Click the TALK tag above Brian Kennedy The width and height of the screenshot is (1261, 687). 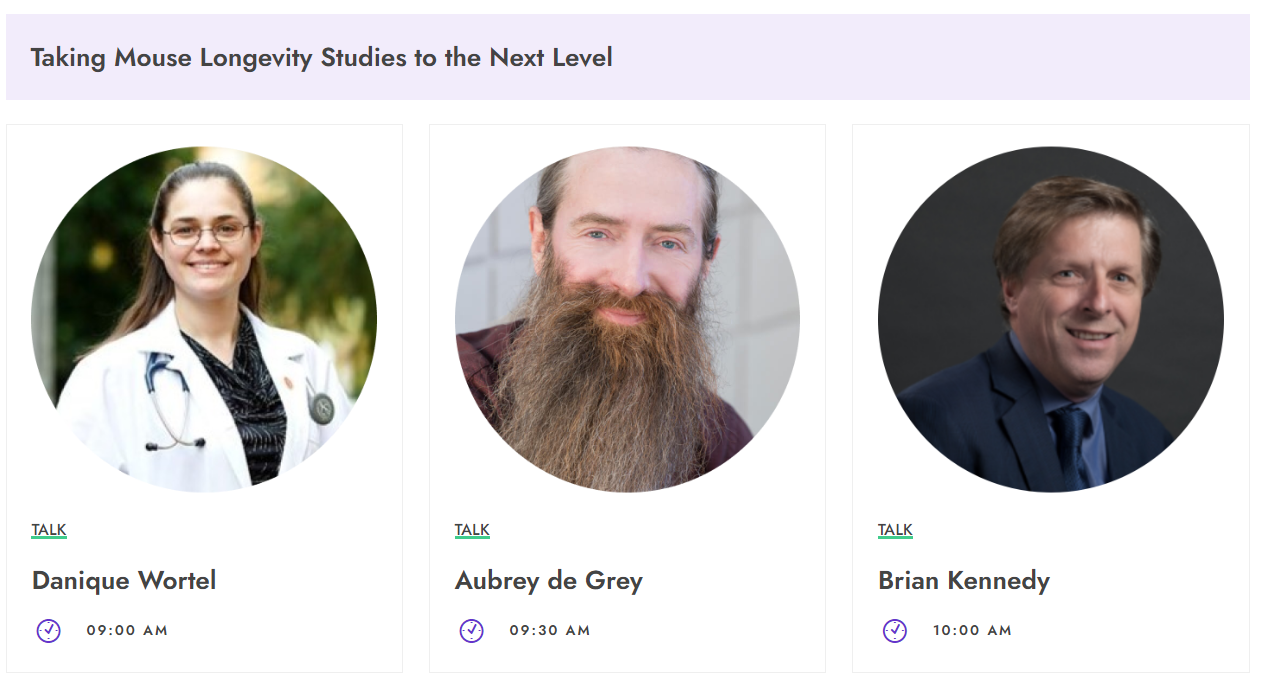pos(895,530)
